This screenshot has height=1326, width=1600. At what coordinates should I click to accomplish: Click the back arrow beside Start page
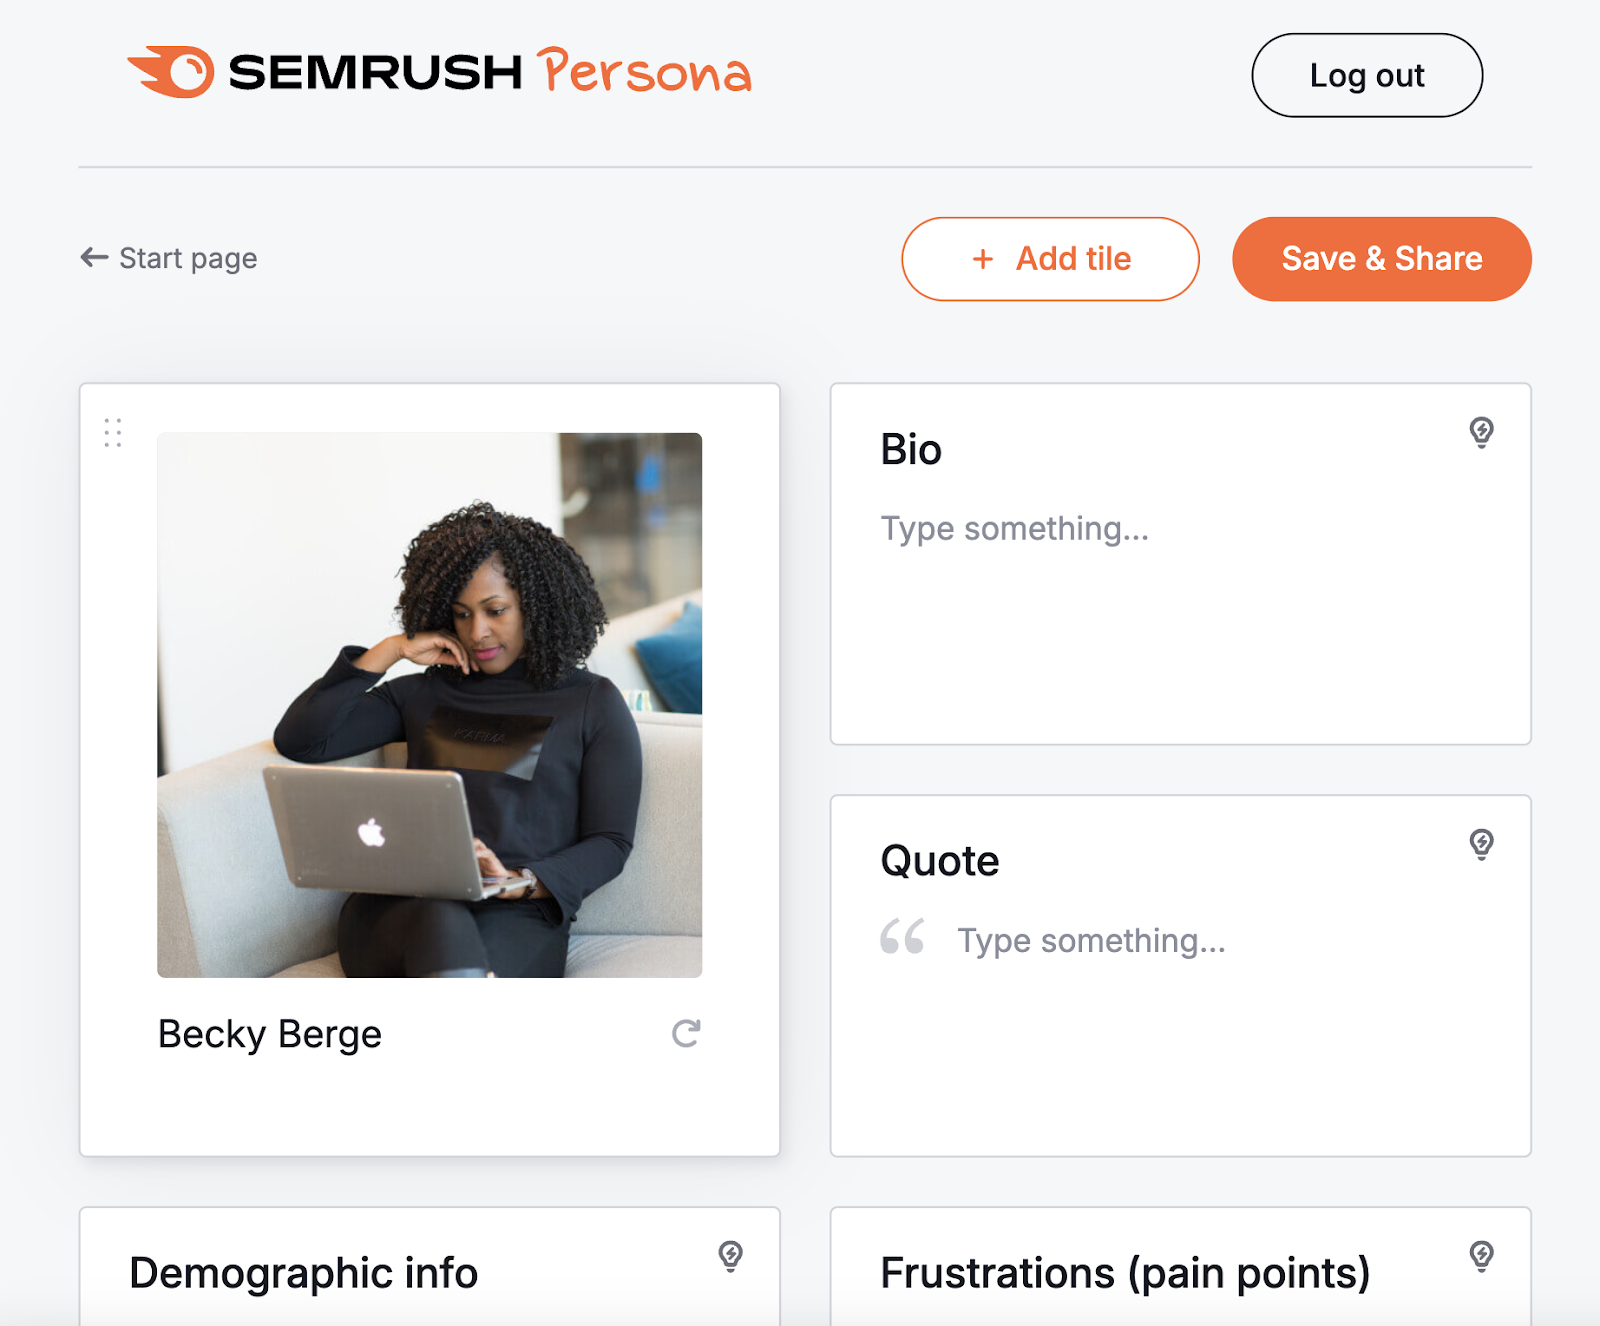coord(93,257)
